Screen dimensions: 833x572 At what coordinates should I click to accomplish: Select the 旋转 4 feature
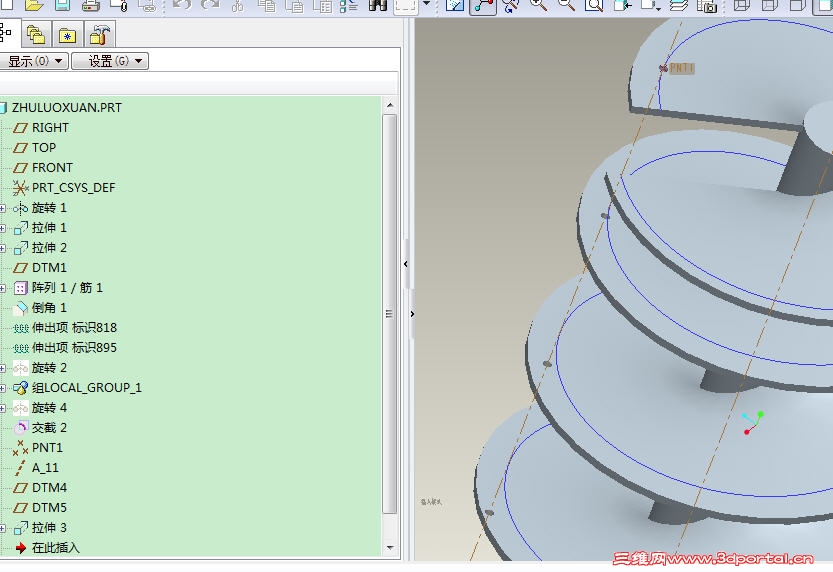(49, 408)
